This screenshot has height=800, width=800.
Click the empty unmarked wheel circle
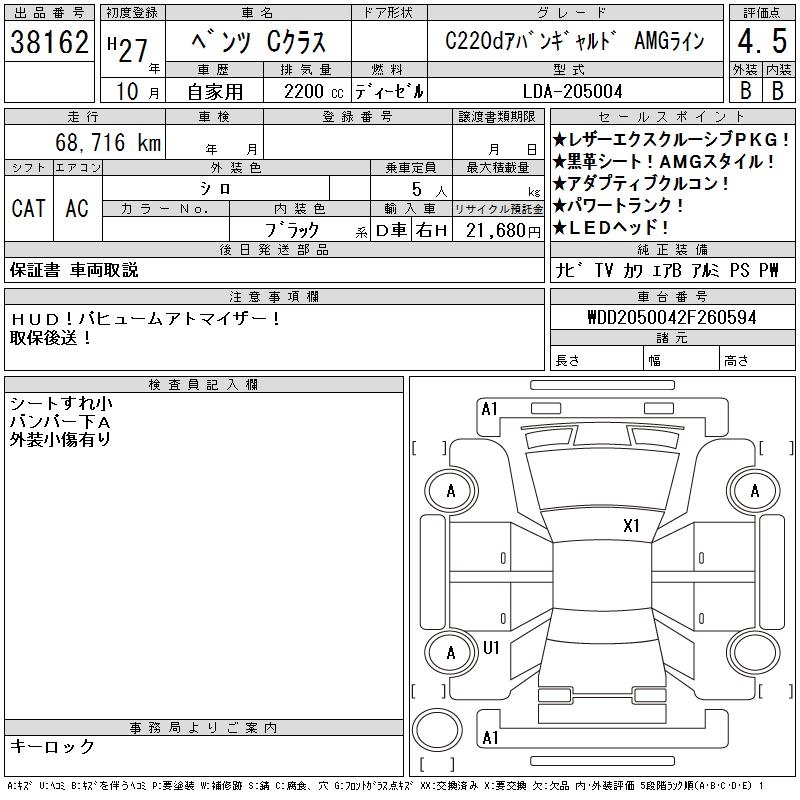[755, 653]
